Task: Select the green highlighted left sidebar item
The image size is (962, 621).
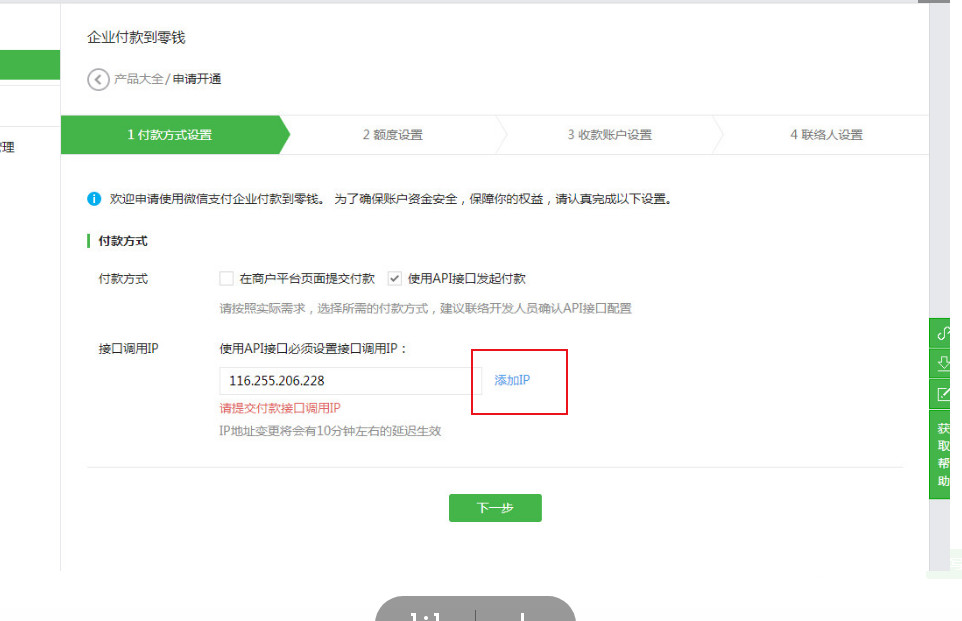Action: 30,64
